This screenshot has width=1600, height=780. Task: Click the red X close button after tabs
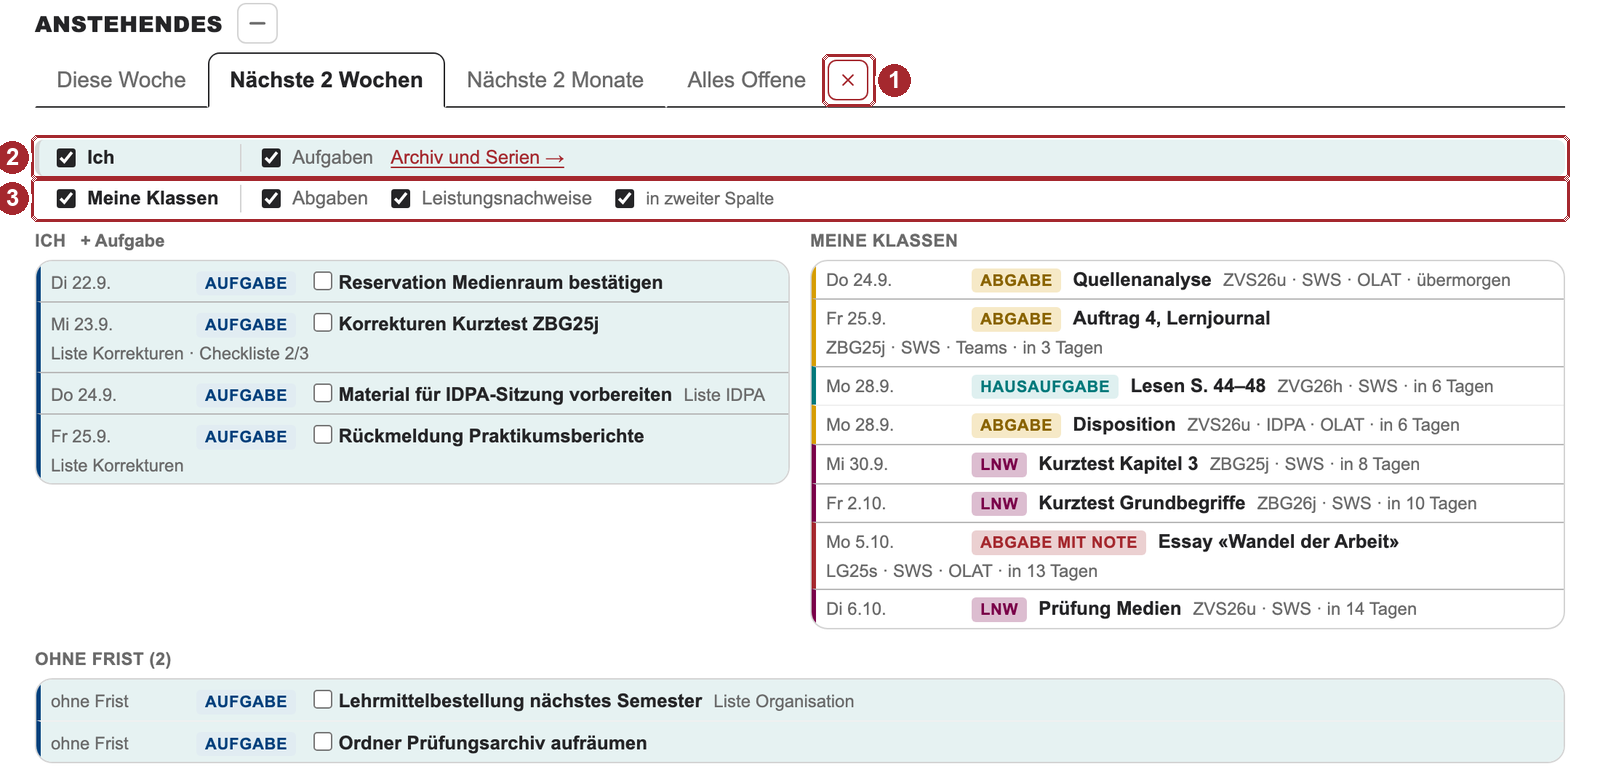pyautogui.click(x=848, y=80)
